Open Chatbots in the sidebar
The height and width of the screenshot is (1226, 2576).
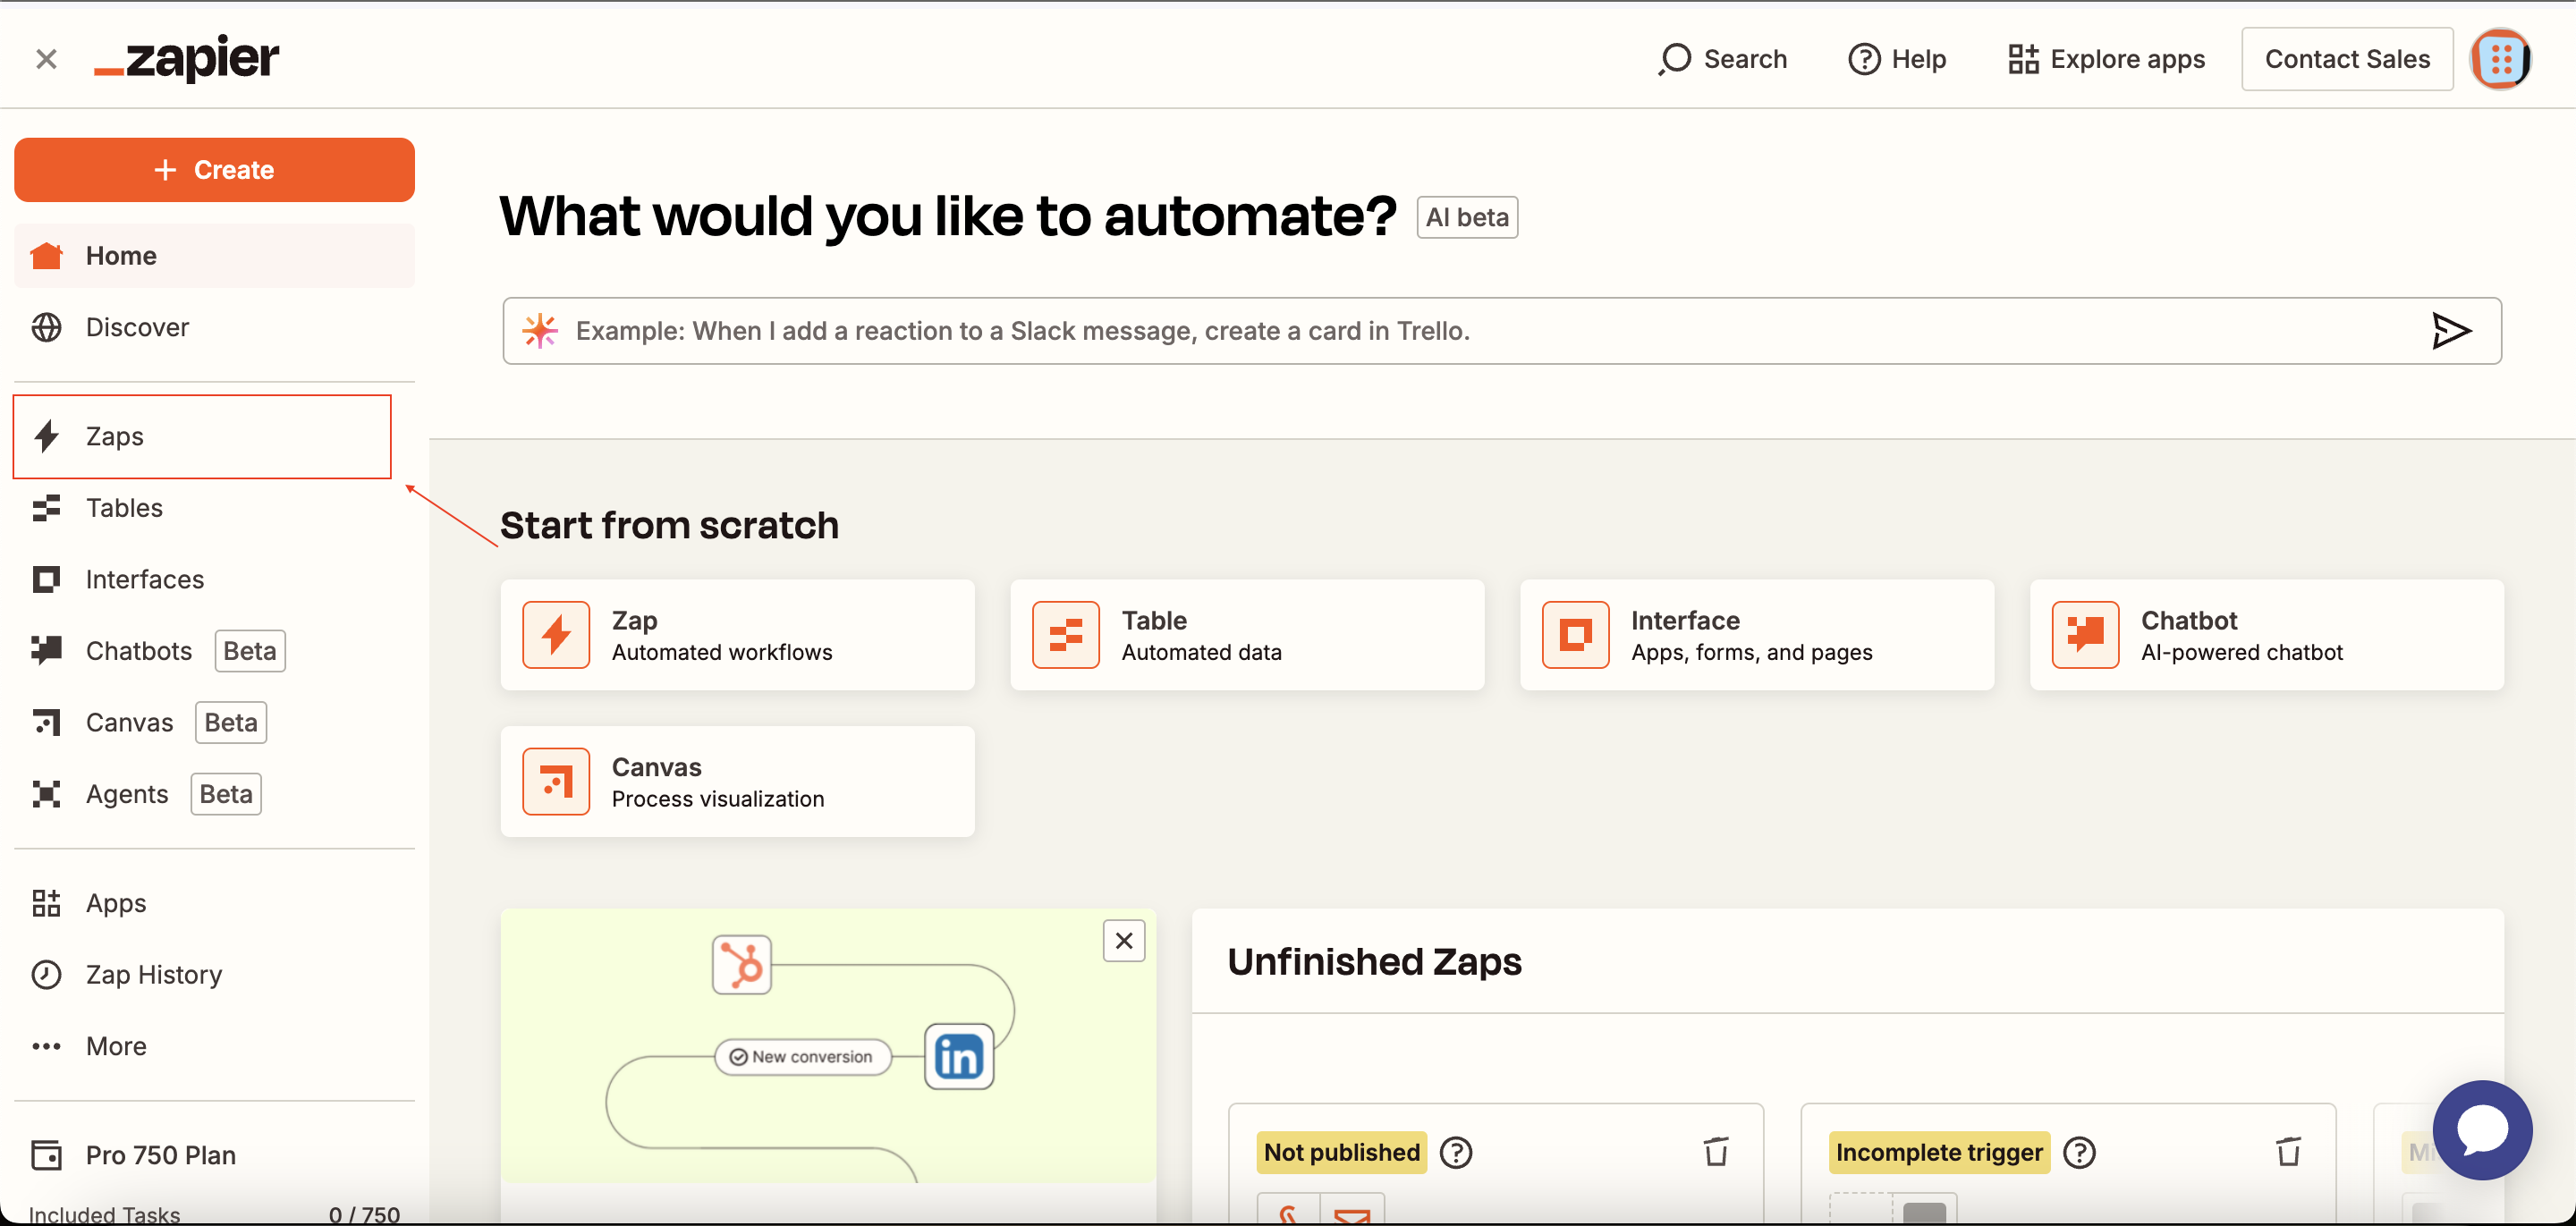pos(214,651)
